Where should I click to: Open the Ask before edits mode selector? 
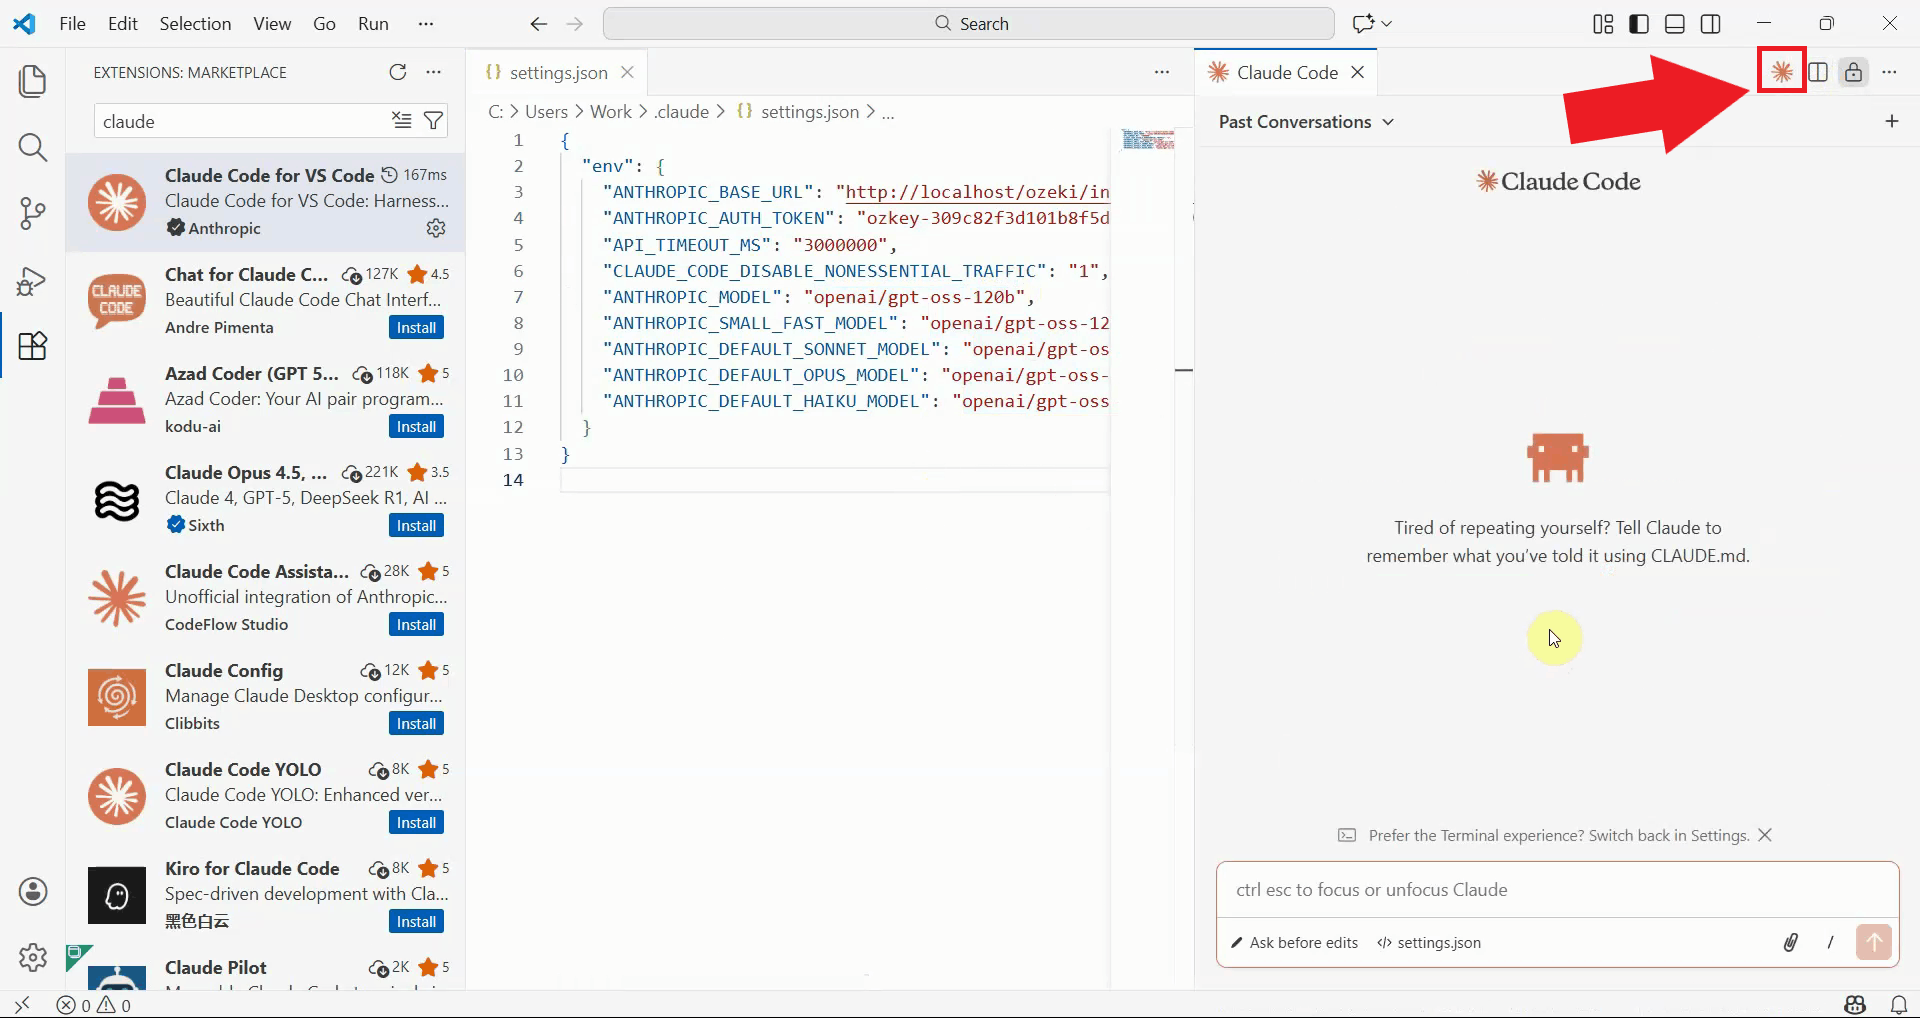pyautogui.click(x=1295, y=942)
